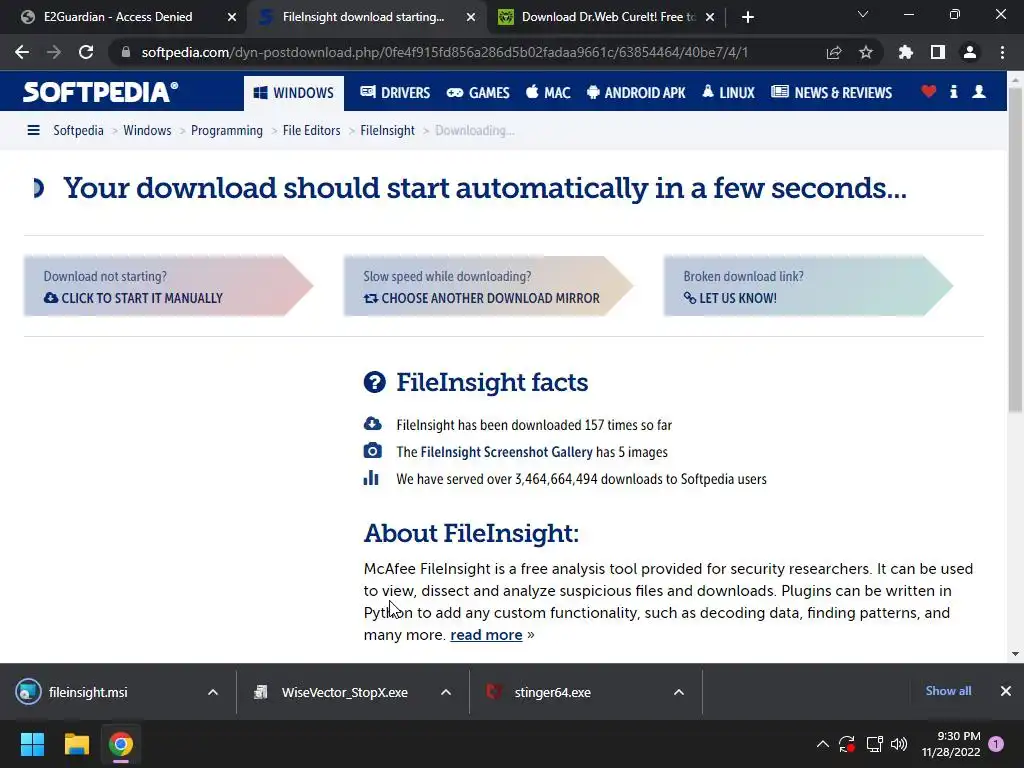
Task: Click the Chrome taskbar icon
Action: click(121, 744)
